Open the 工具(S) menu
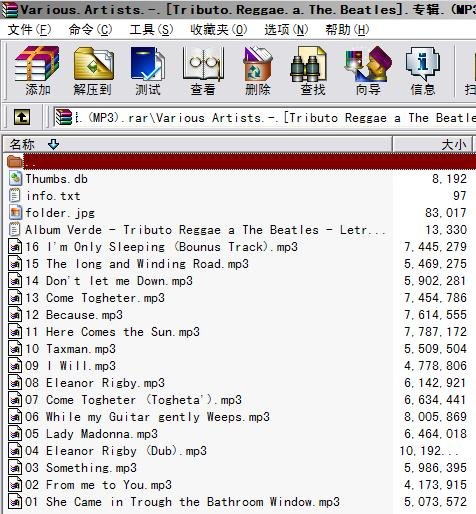The width and height of the screenshot is (476, 514). (151, 30)
